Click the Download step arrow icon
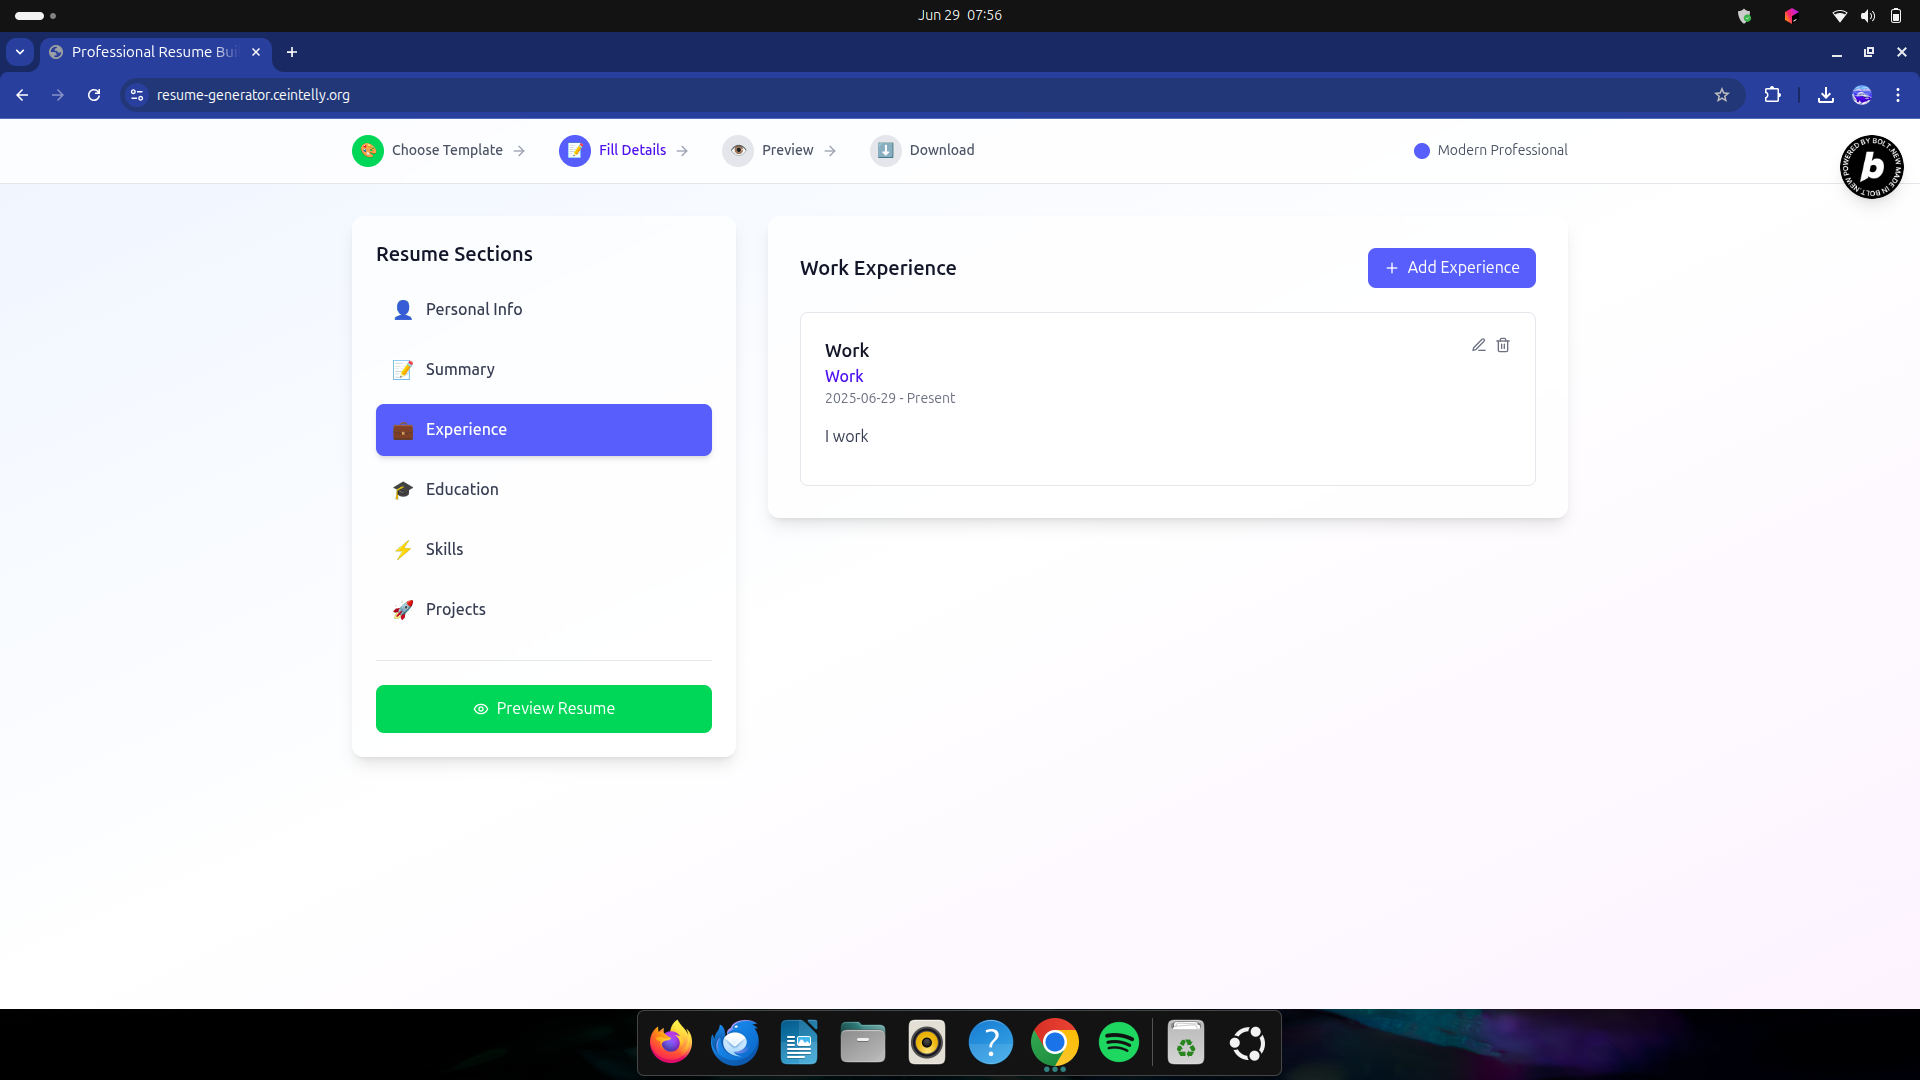This screenshot has height=1080, width=1920. pyautogui.click(x=885, y=150)
